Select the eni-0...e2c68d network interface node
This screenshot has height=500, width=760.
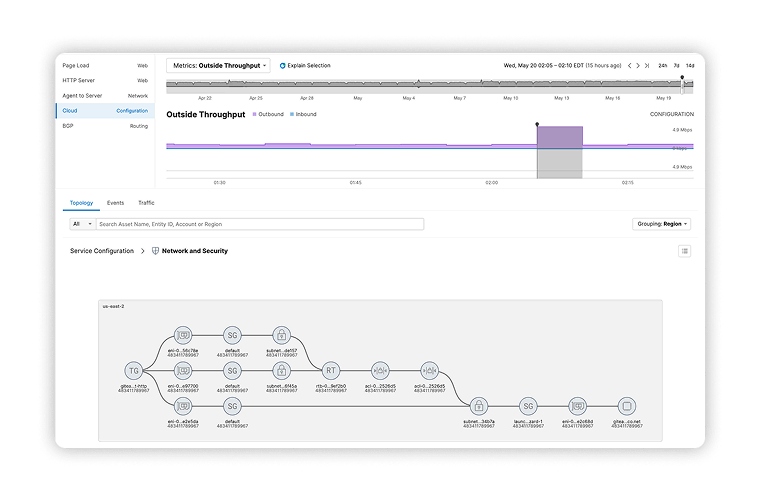coord(577,406)
